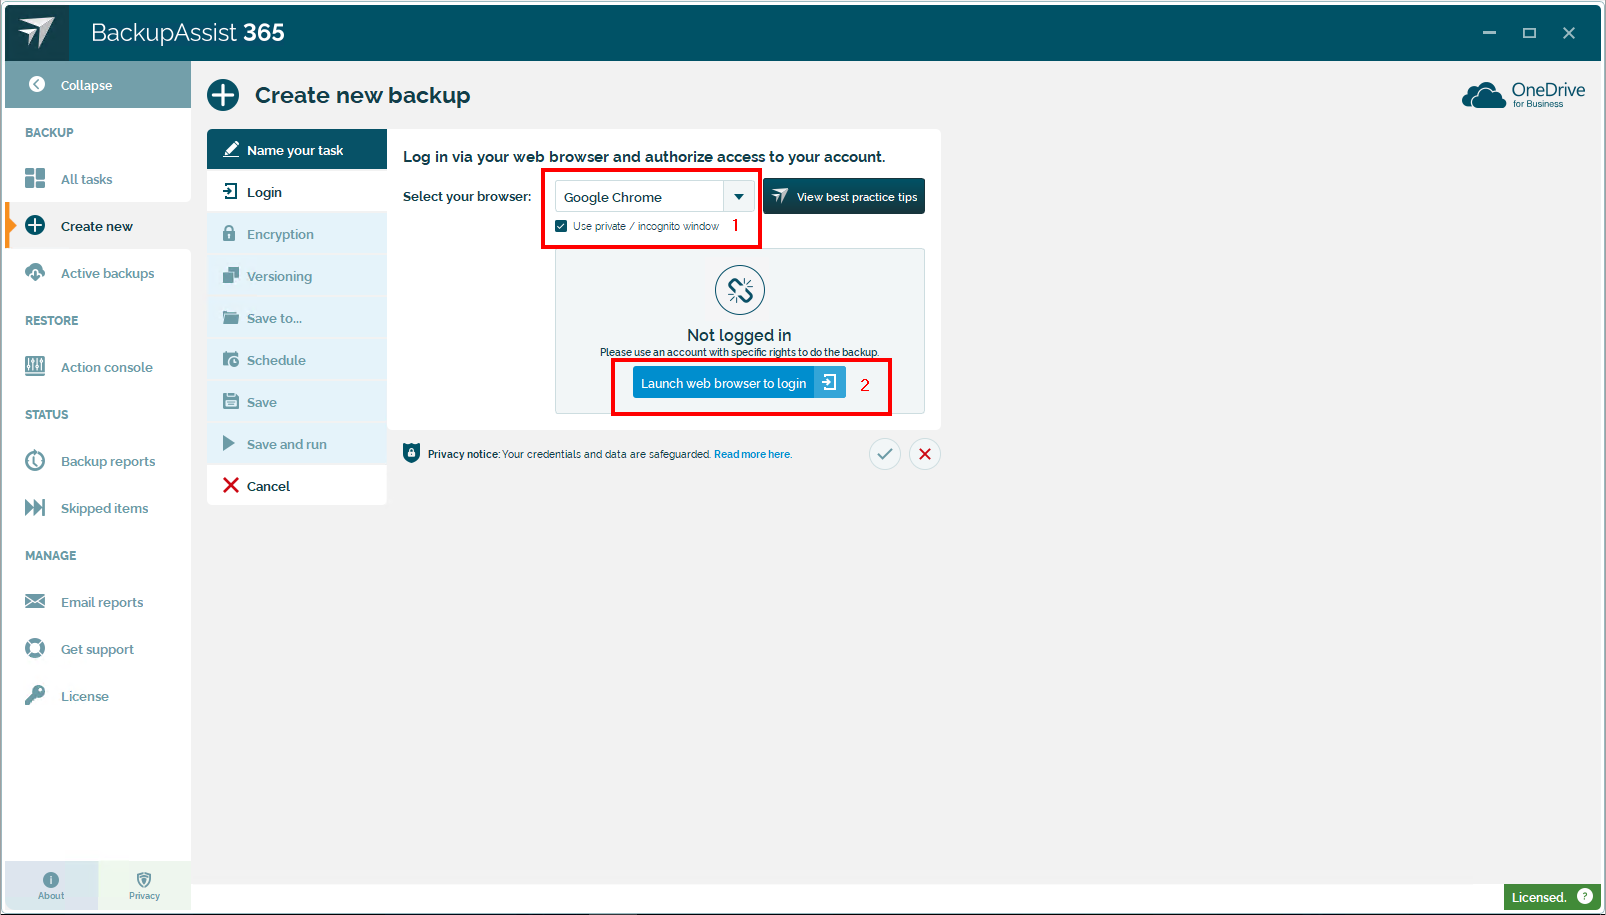The height and width of the screenshot is (915, 1606).
Task: Open the Get support page
Action: click(98, 649)
